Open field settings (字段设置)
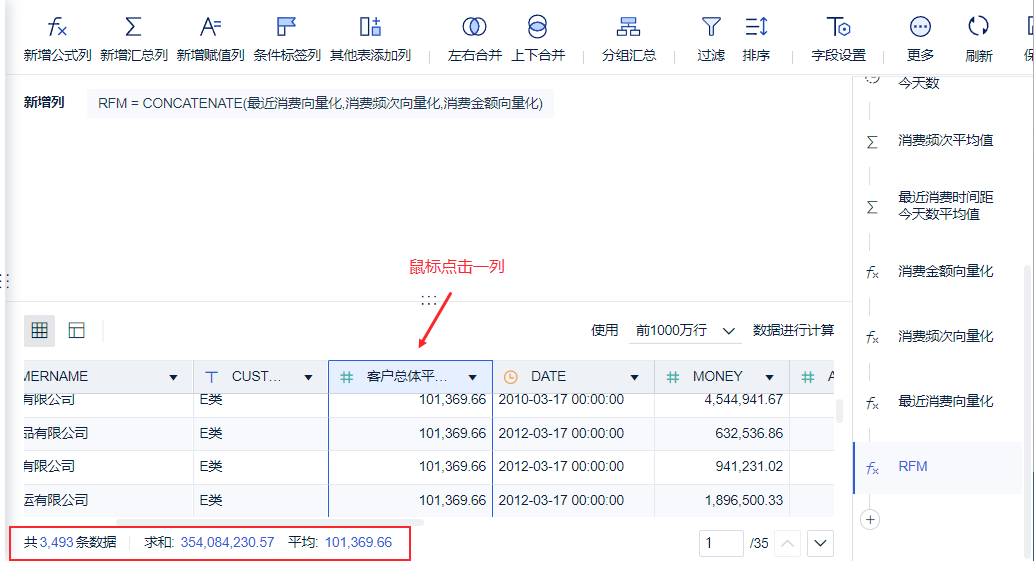Image resolution: width=1034 pixels, height=561 pixels. click(838, 40)
